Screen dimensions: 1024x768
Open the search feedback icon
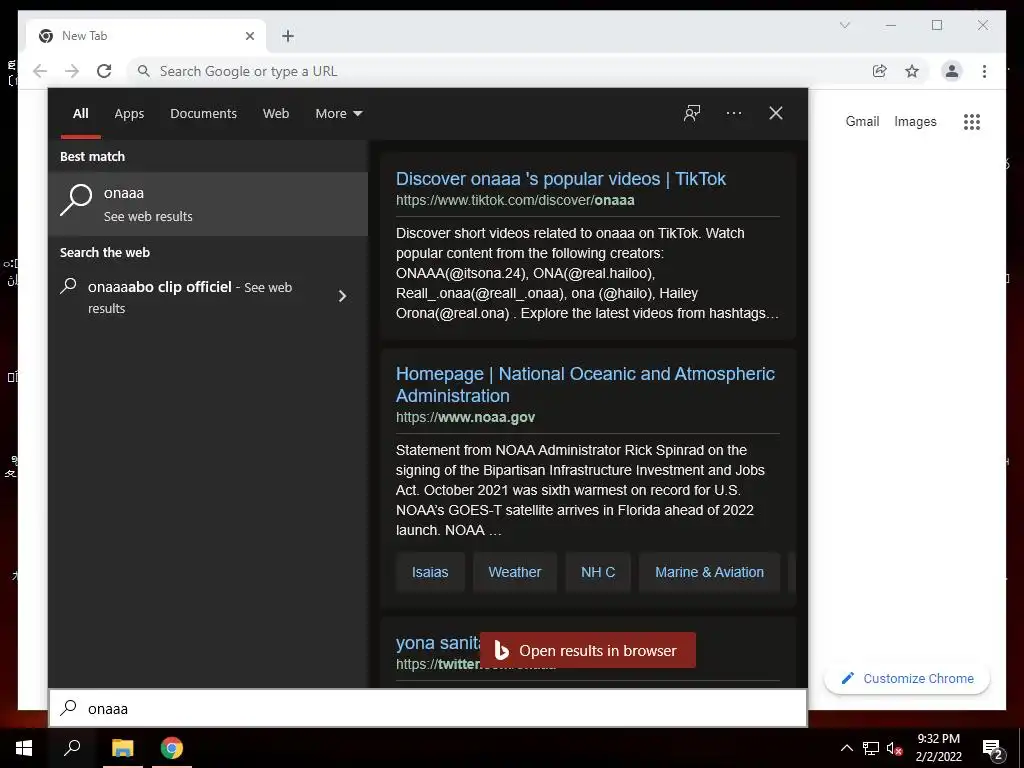tap(692, 113)
